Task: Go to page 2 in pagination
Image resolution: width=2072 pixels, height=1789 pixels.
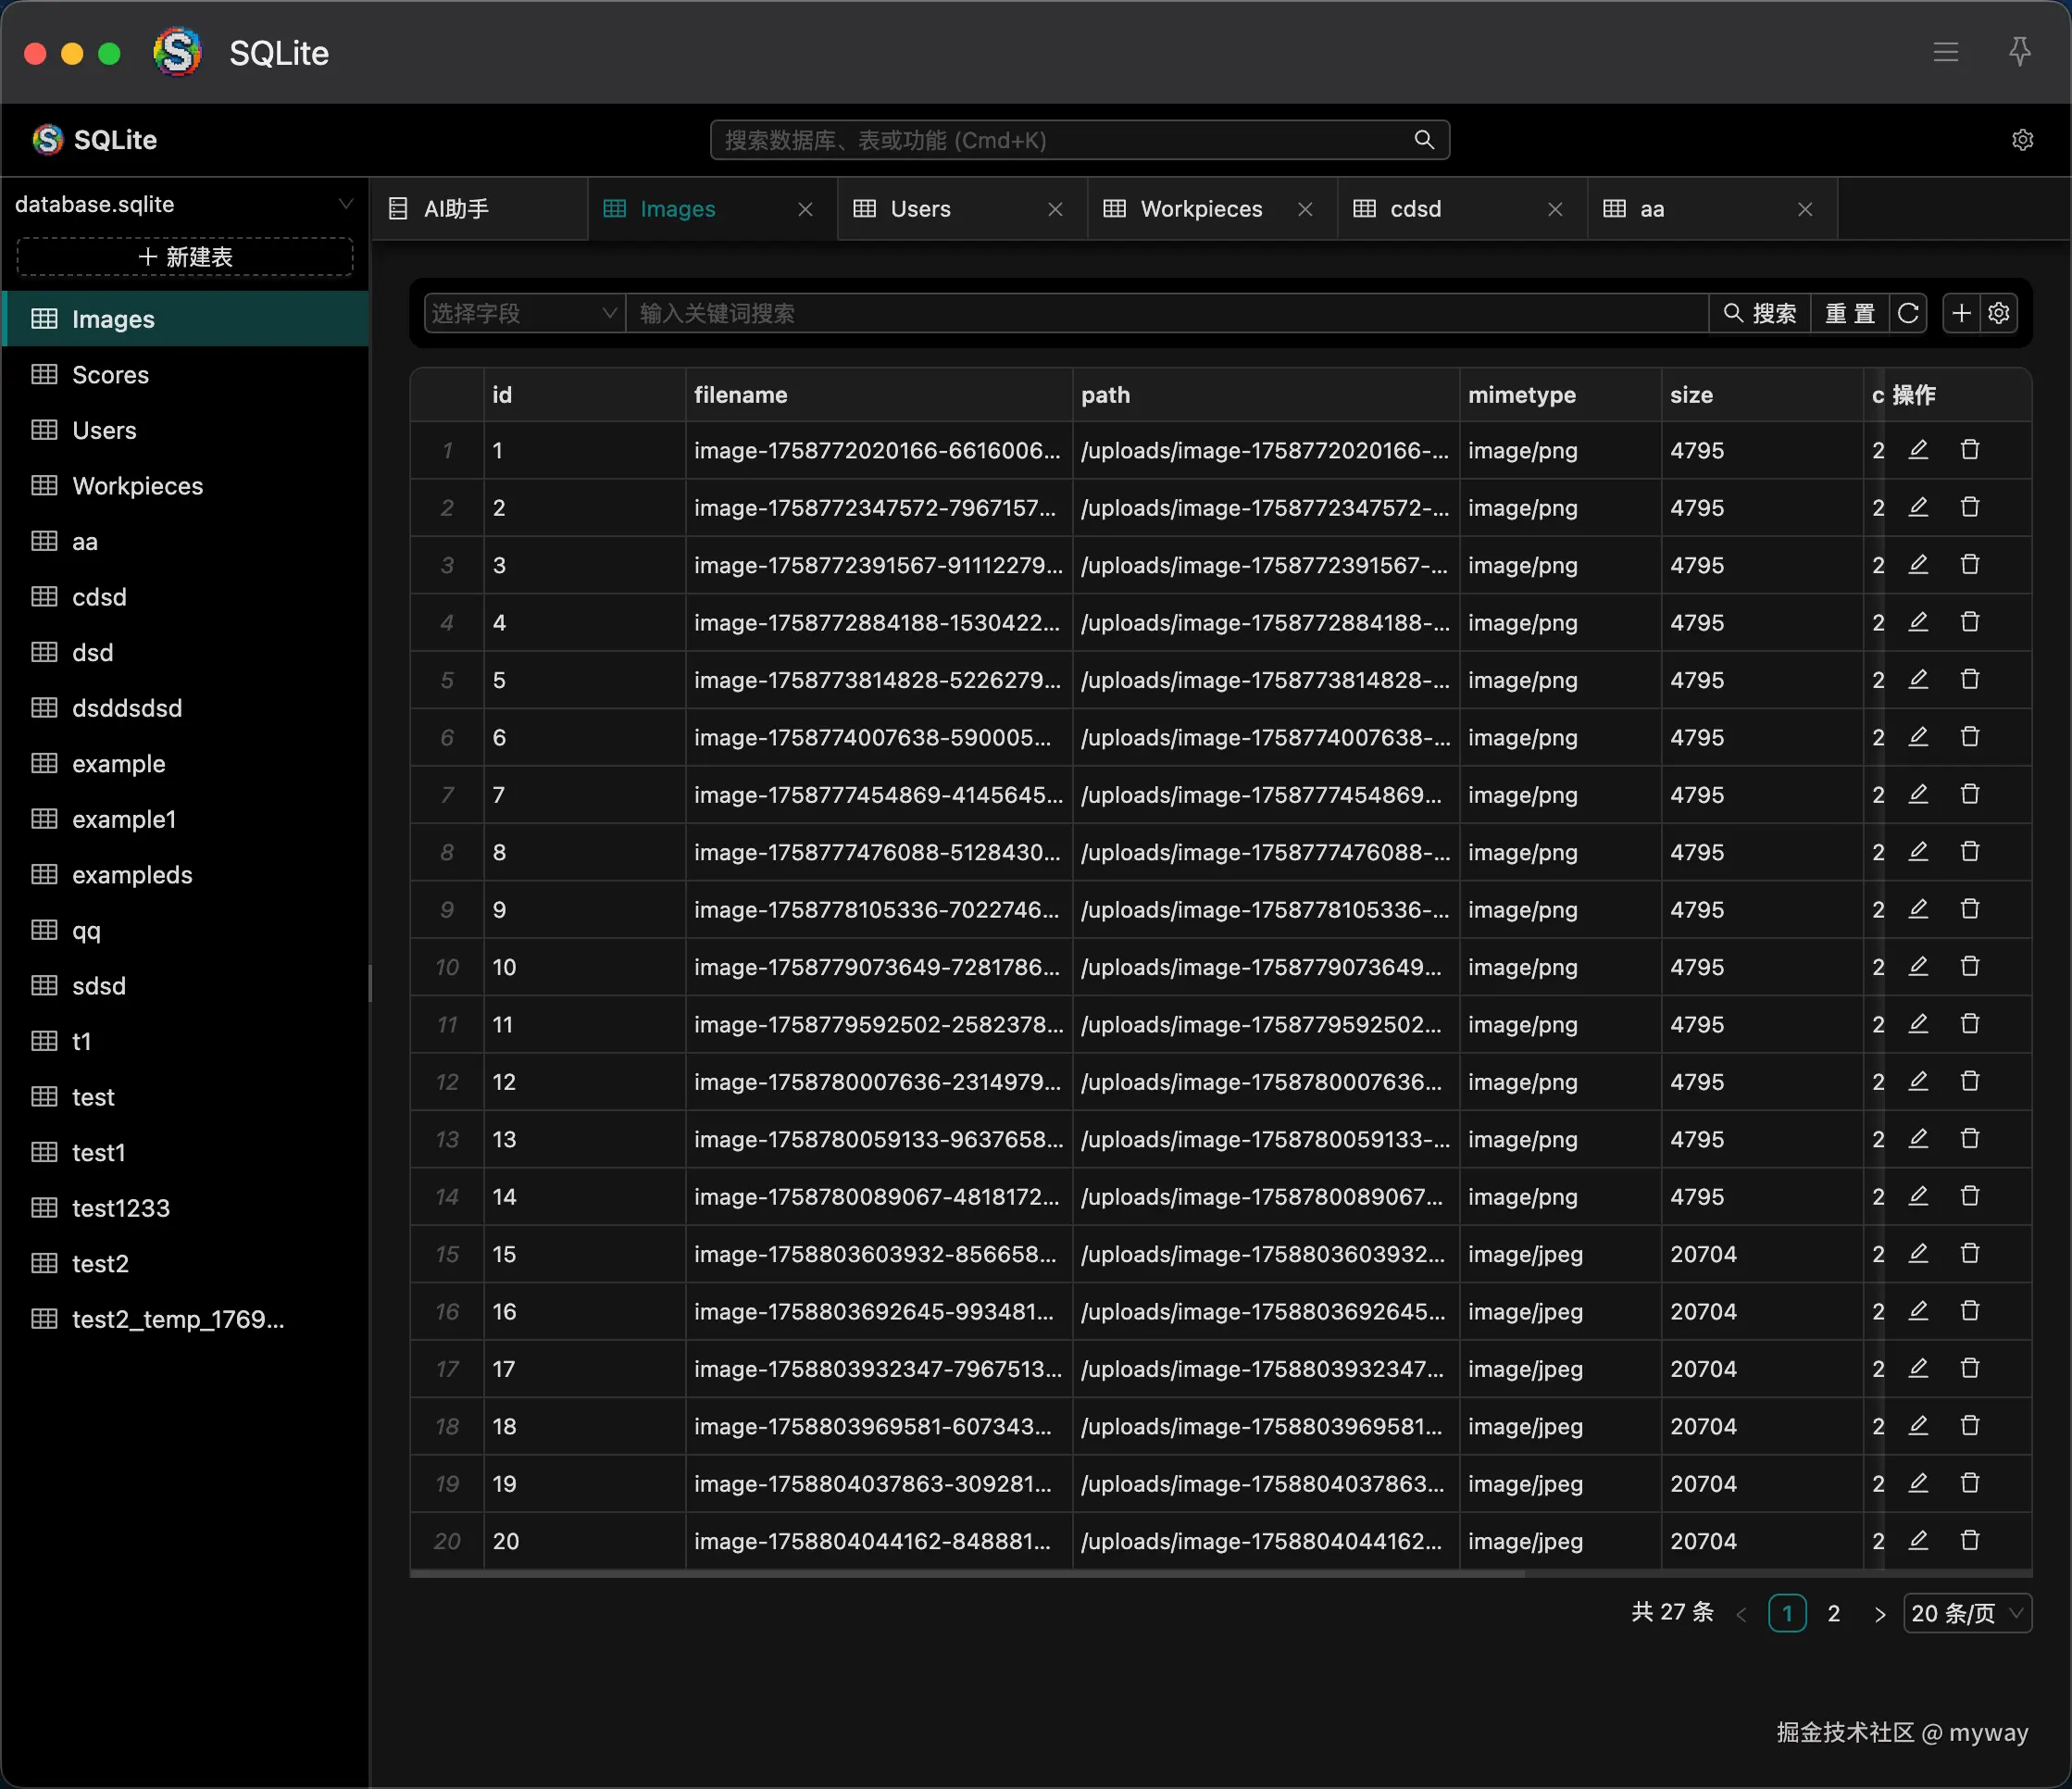Action: click(x=1833, y=1613)
